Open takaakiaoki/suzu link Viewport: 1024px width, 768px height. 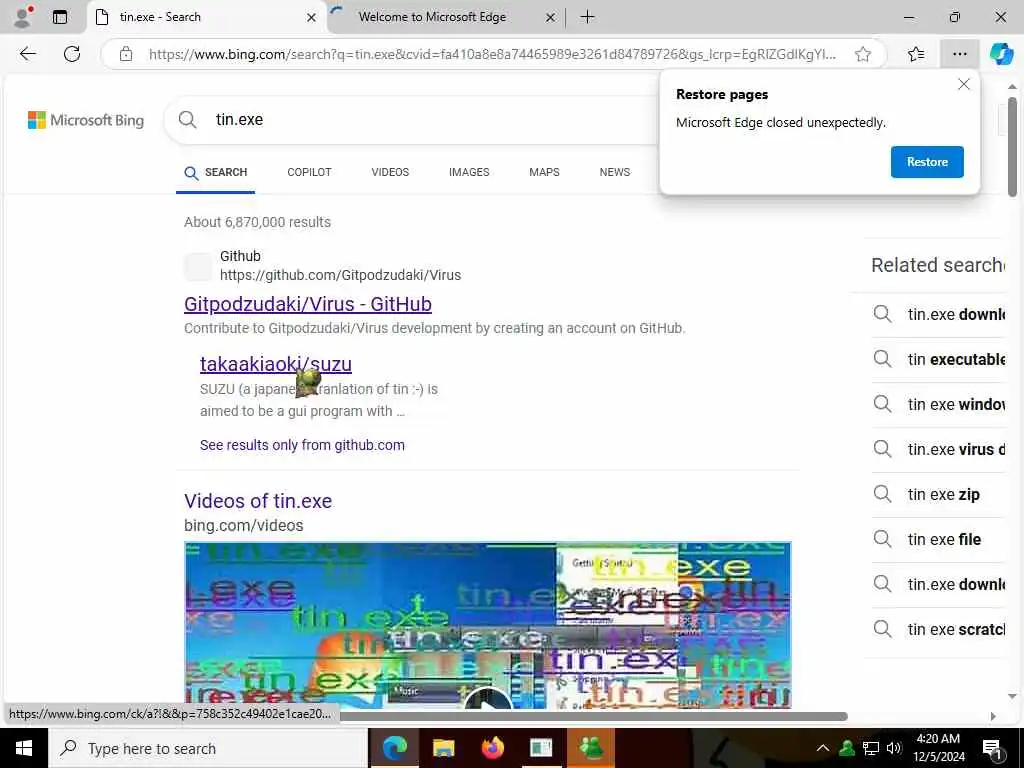click(x=276, y=364)
